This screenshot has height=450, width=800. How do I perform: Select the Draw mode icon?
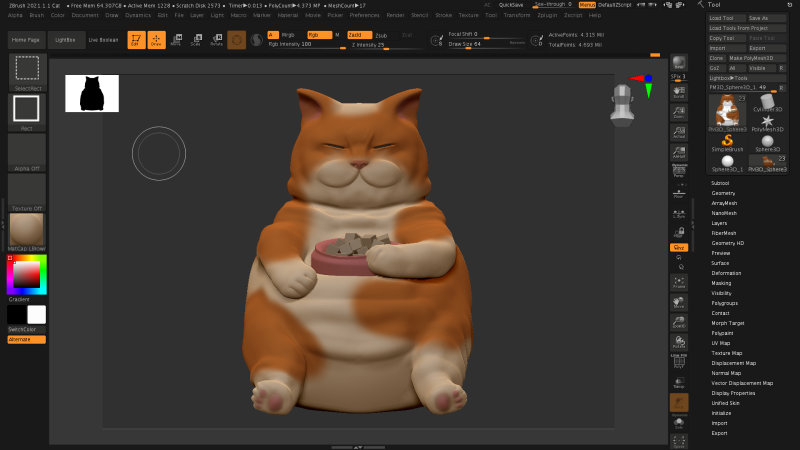(156, 39)
